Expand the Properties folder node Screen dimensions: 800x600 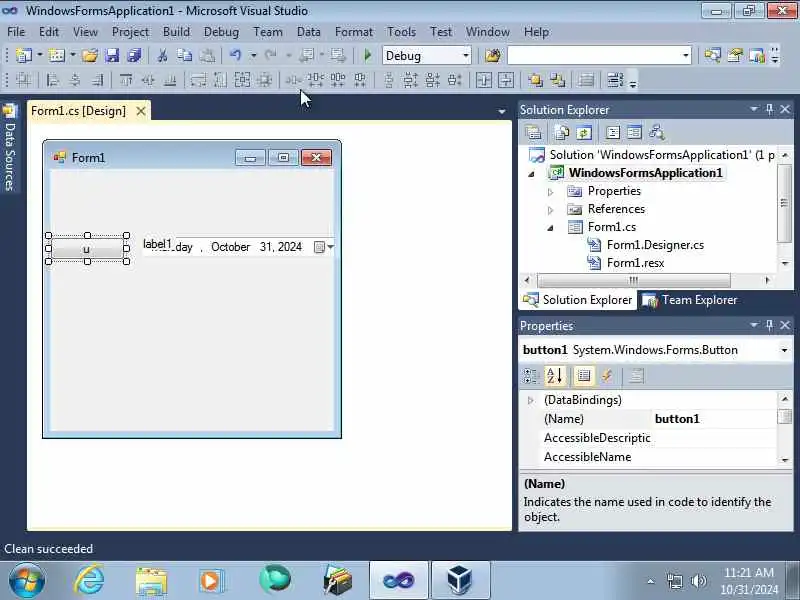coord(550,192)
